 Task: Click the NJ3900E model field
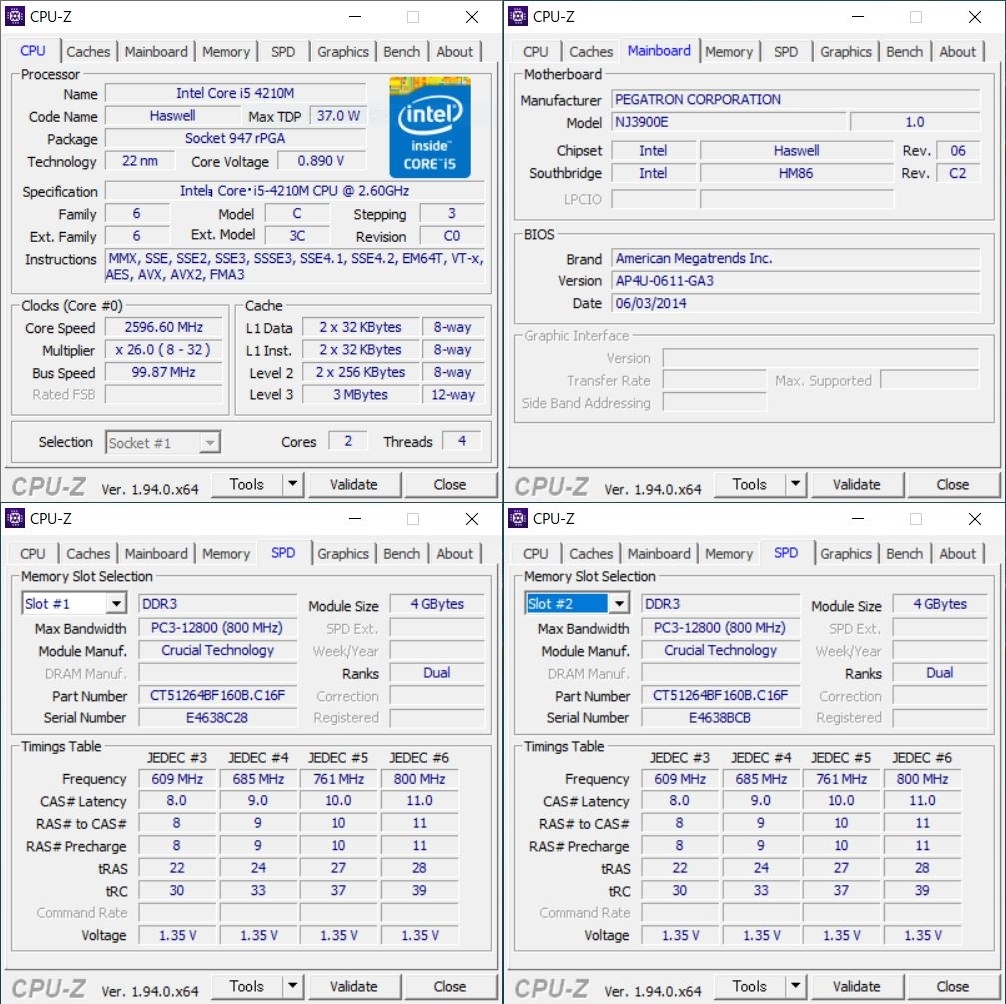click(729, 122)
